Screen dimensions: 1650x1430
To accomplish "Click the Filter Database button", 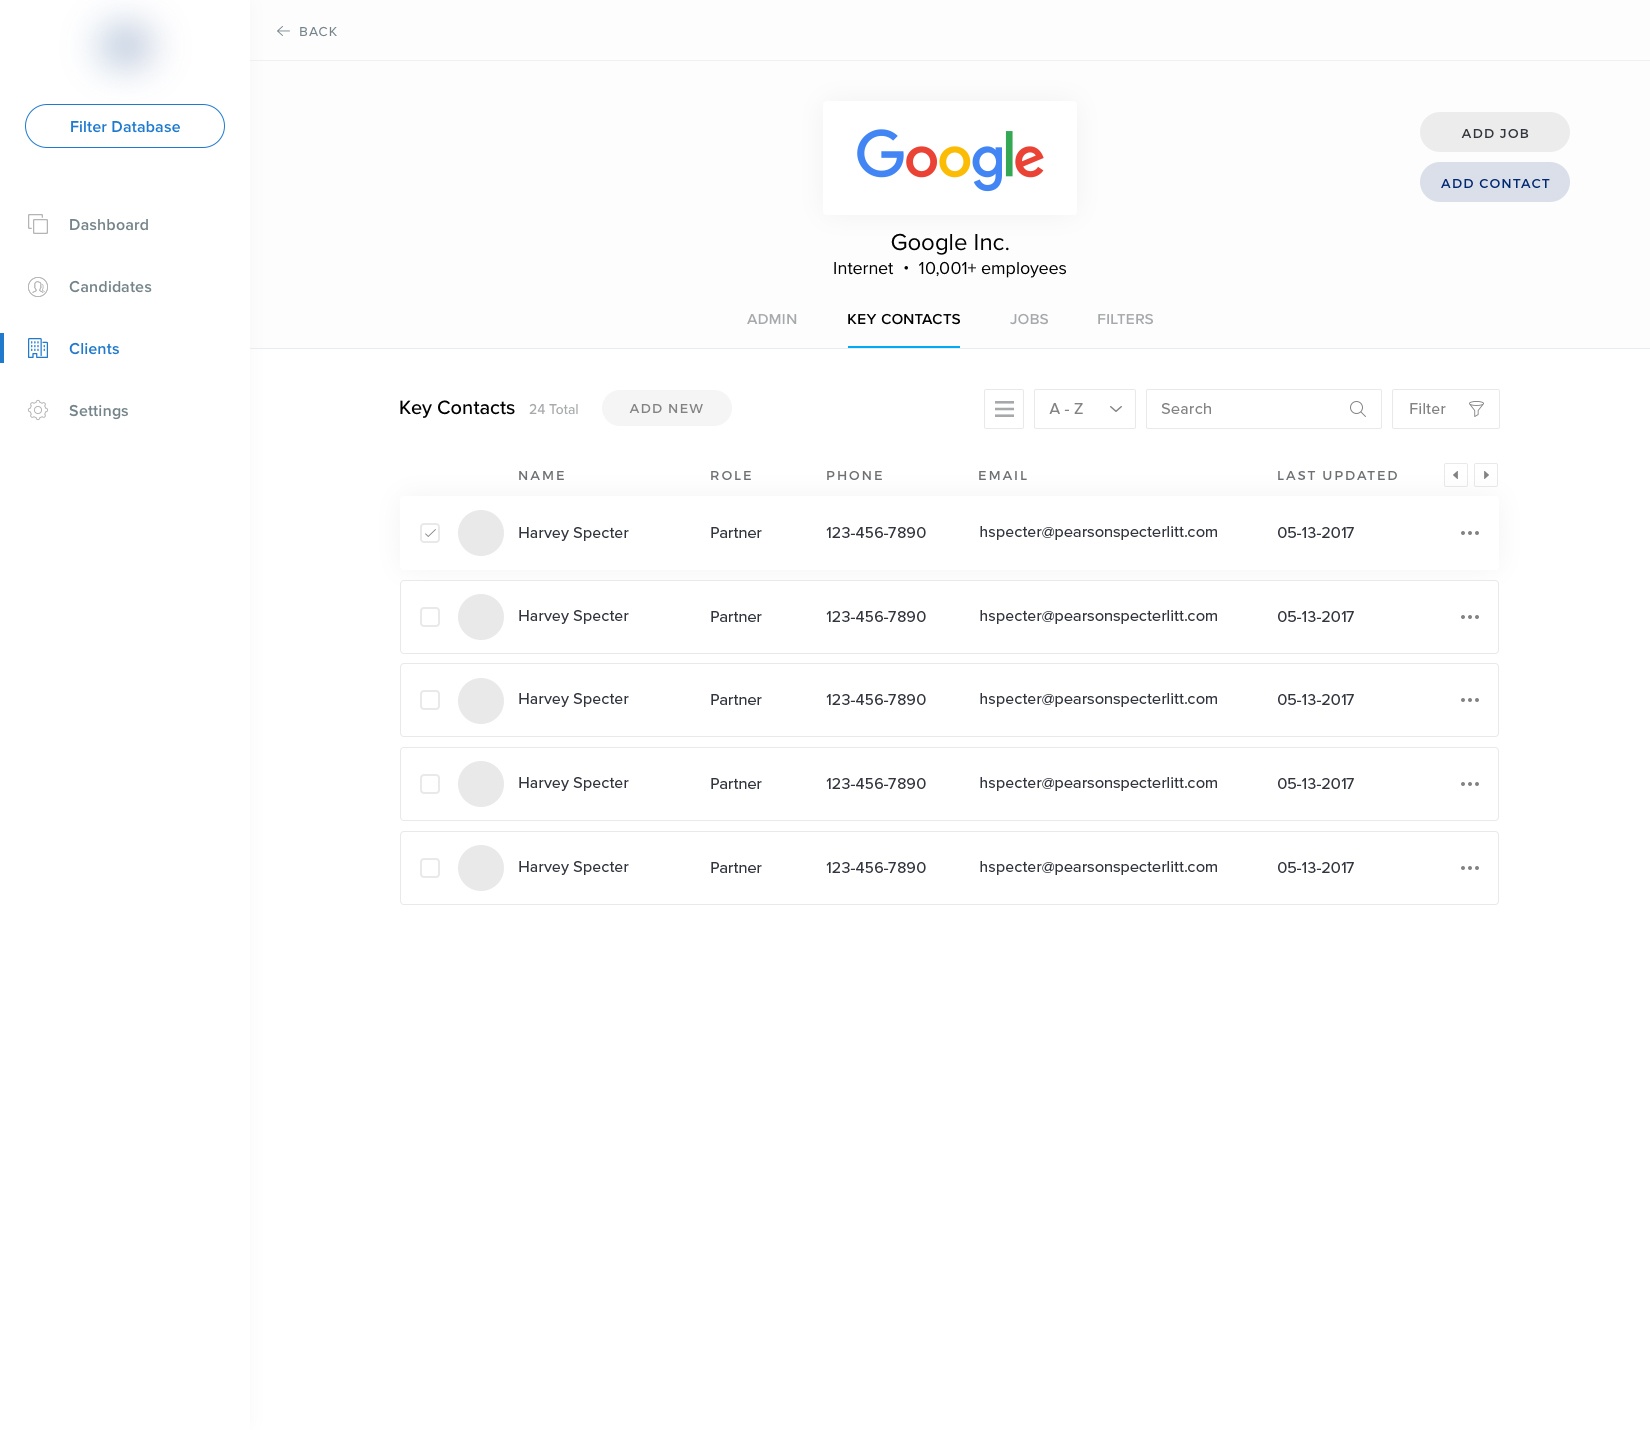I will (125, 126).
